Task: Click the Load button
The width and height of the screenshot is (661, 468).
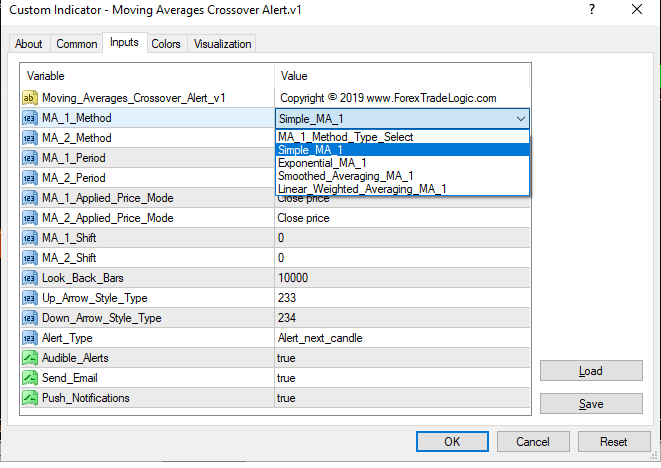Action: [590, 371]
